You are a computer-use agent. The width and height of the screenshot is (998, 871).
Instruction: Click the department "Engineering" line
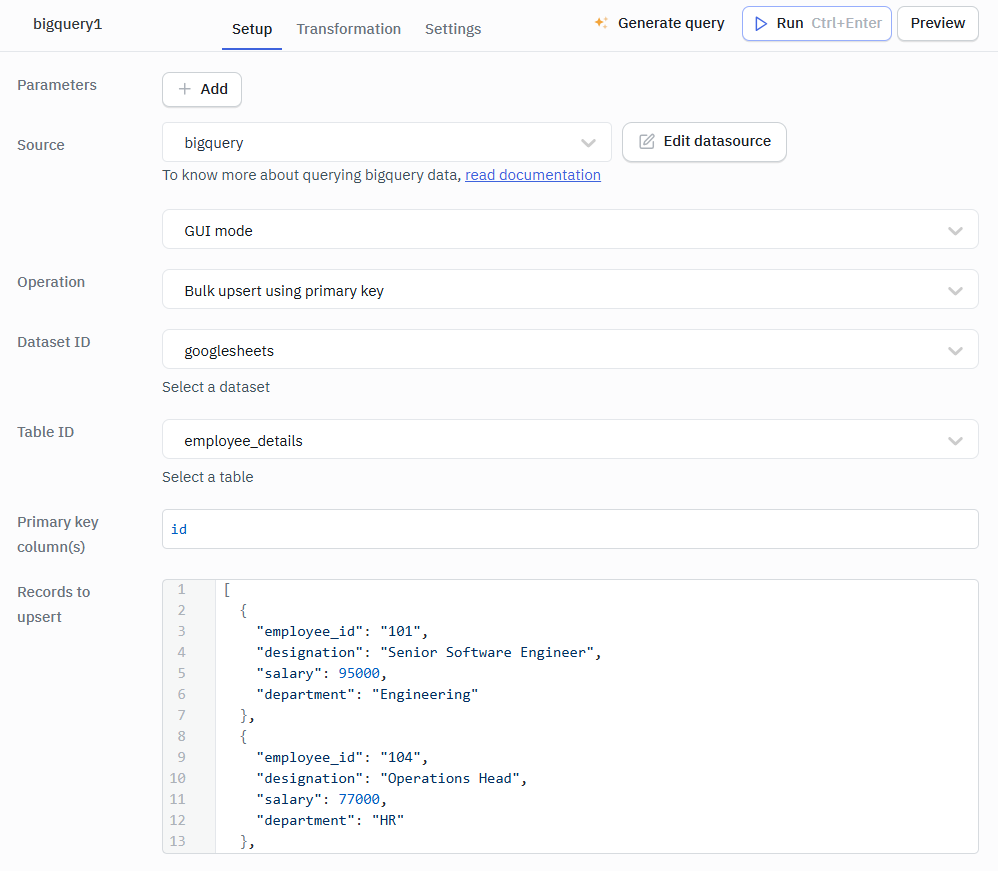click(367, 694)
